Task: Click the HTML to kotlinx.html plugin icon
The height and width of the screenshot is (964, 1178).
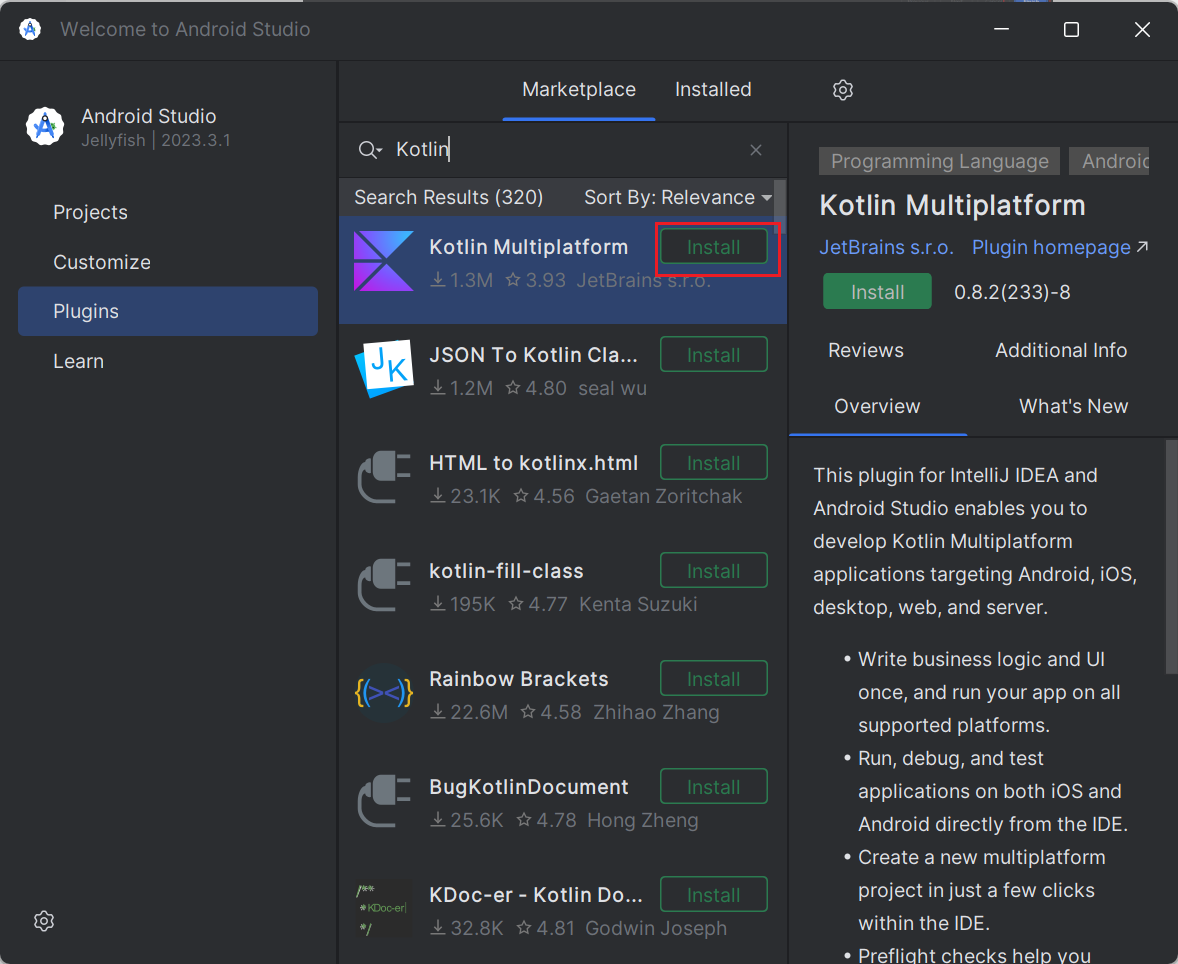Action: tap(384, 477)
